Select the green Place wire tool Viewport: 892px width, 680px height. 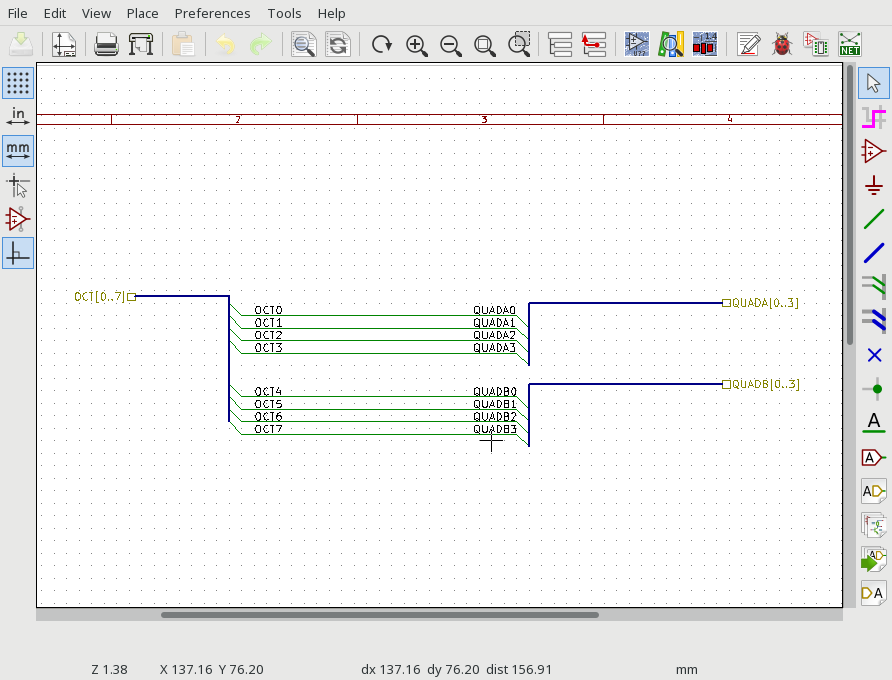pos(874,219)
